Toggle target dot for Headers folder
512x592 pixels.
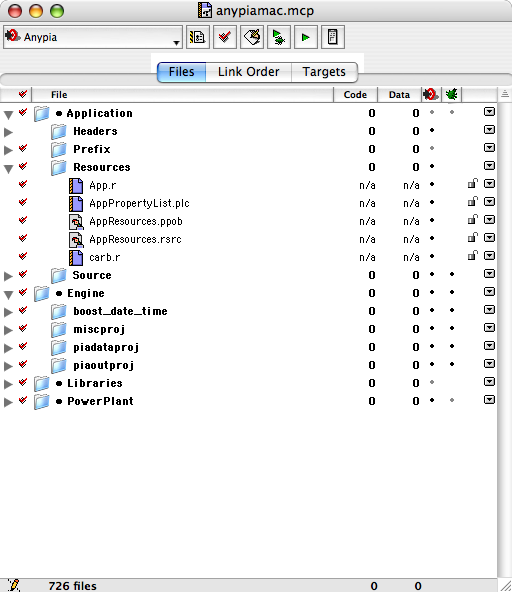432,130
